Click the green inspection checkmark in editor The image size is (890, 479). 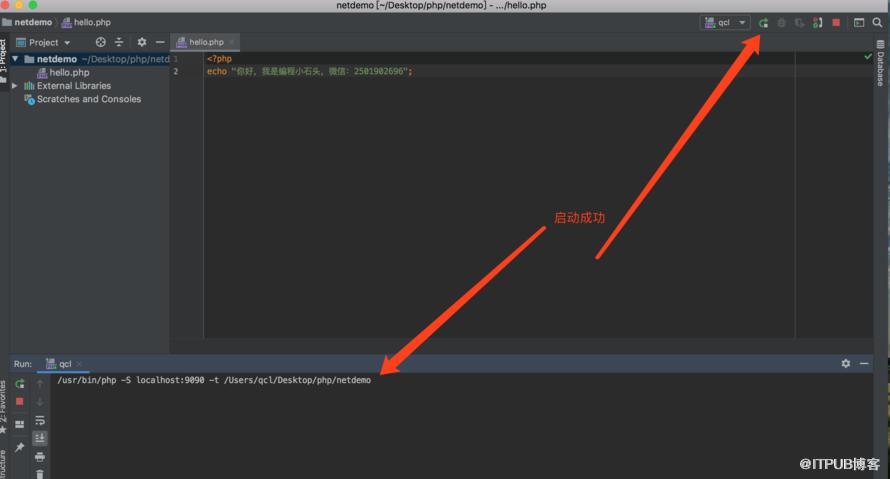[x=867, y=57]
